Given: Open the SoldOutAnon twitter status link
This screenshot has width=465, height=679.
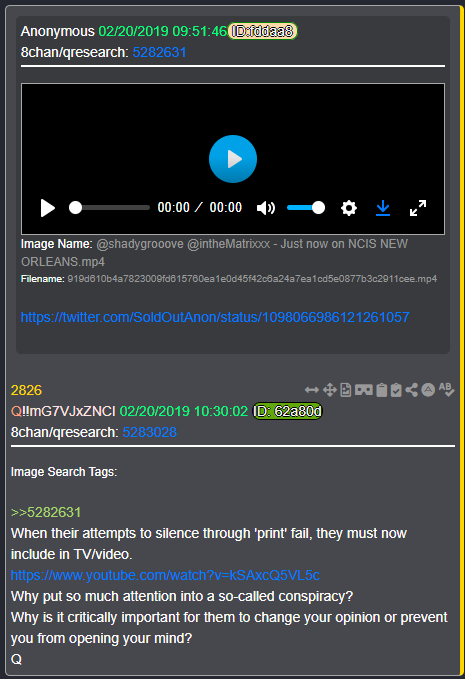Looking at the screenshot, I should click(215, 317).
